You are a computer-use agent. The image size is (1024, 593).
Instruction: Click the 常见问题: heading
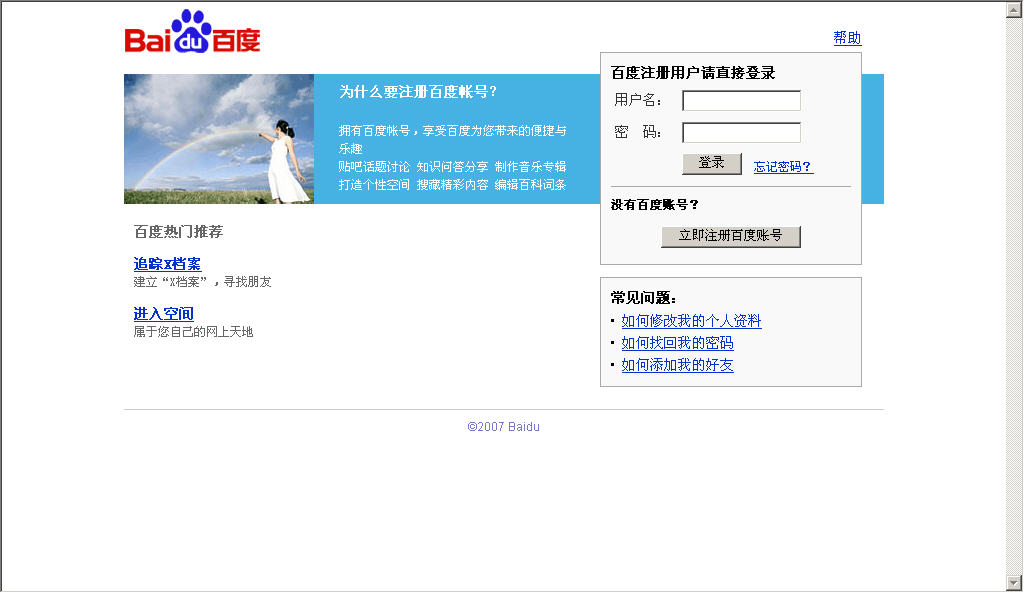point(643,298)
